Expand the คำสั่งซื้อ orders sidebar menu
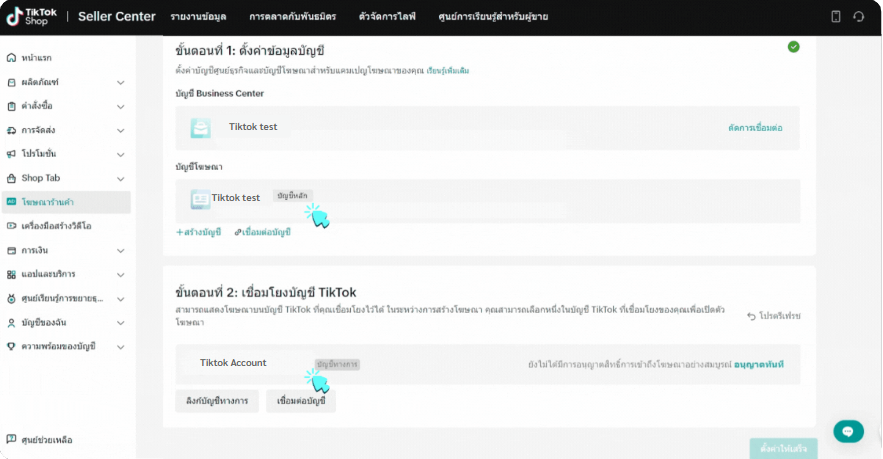 point(120,107)
